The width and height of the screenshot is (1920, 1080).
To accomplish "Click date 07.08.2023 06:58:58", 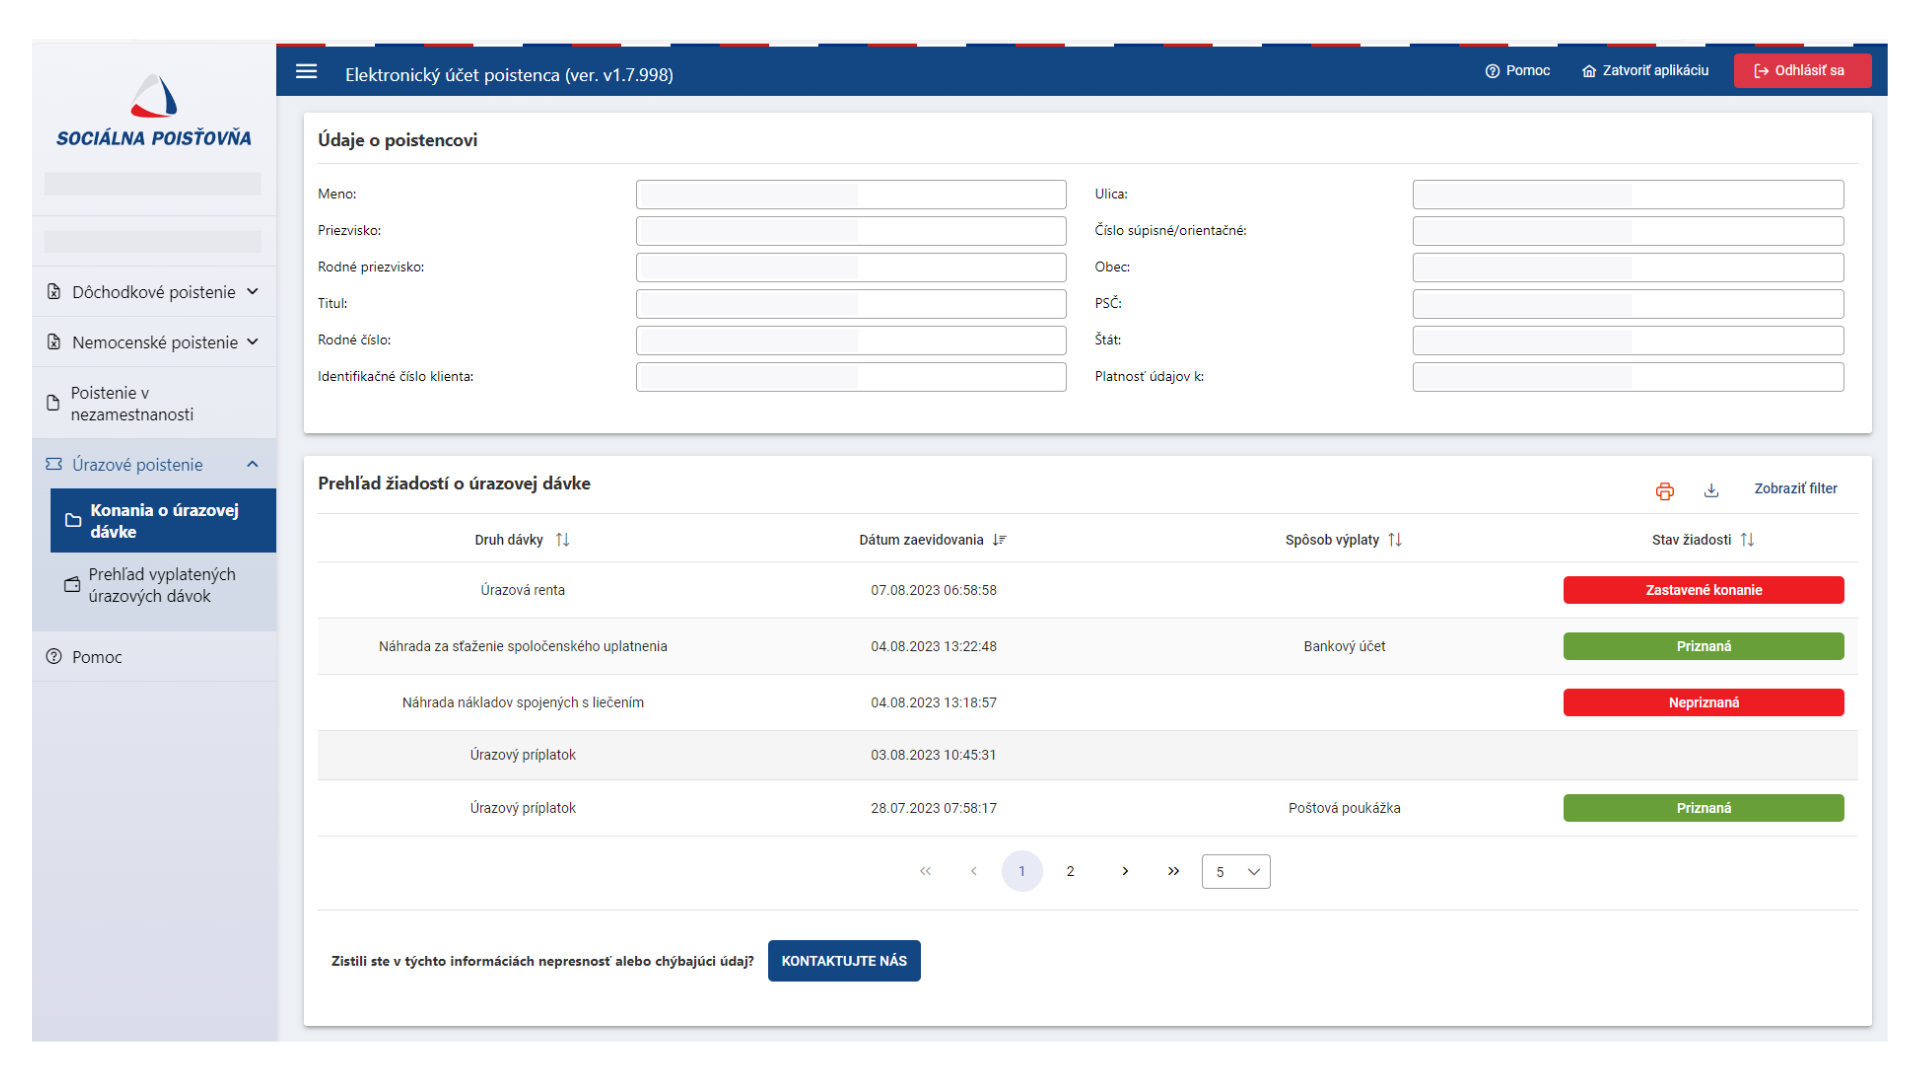I will (933, 590).
